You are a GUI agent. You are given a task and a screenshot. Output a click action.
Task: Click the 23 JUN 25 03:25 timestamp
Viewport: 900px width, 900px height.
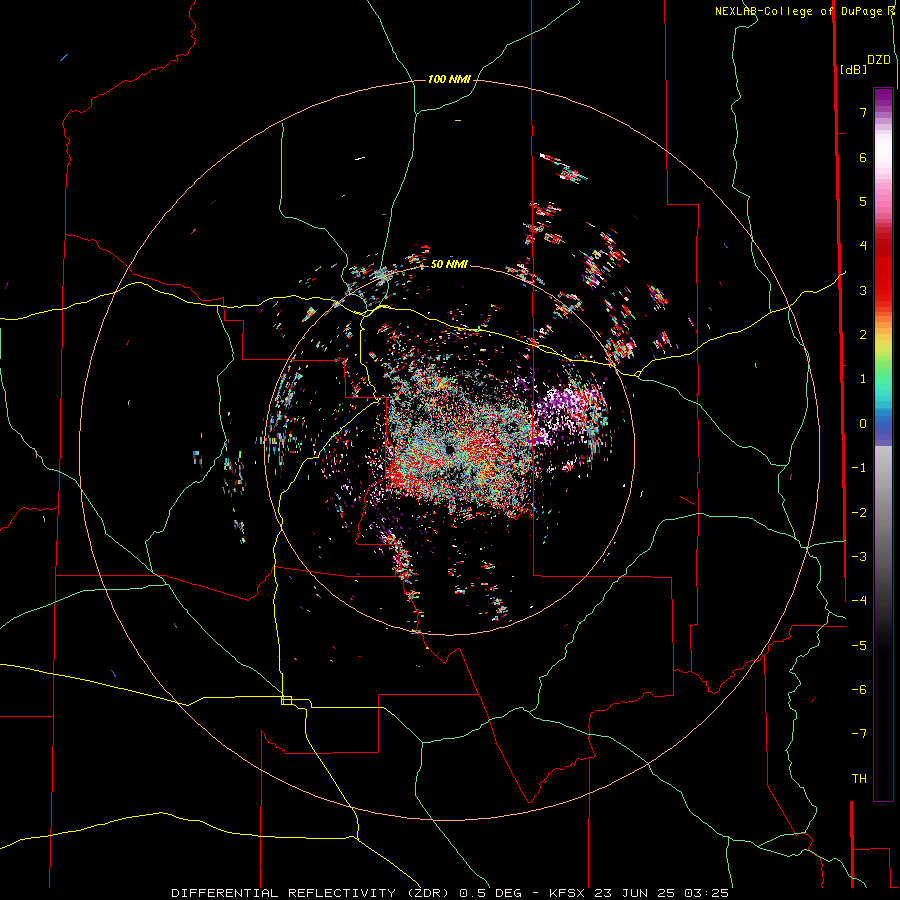(x=662, y=893)
